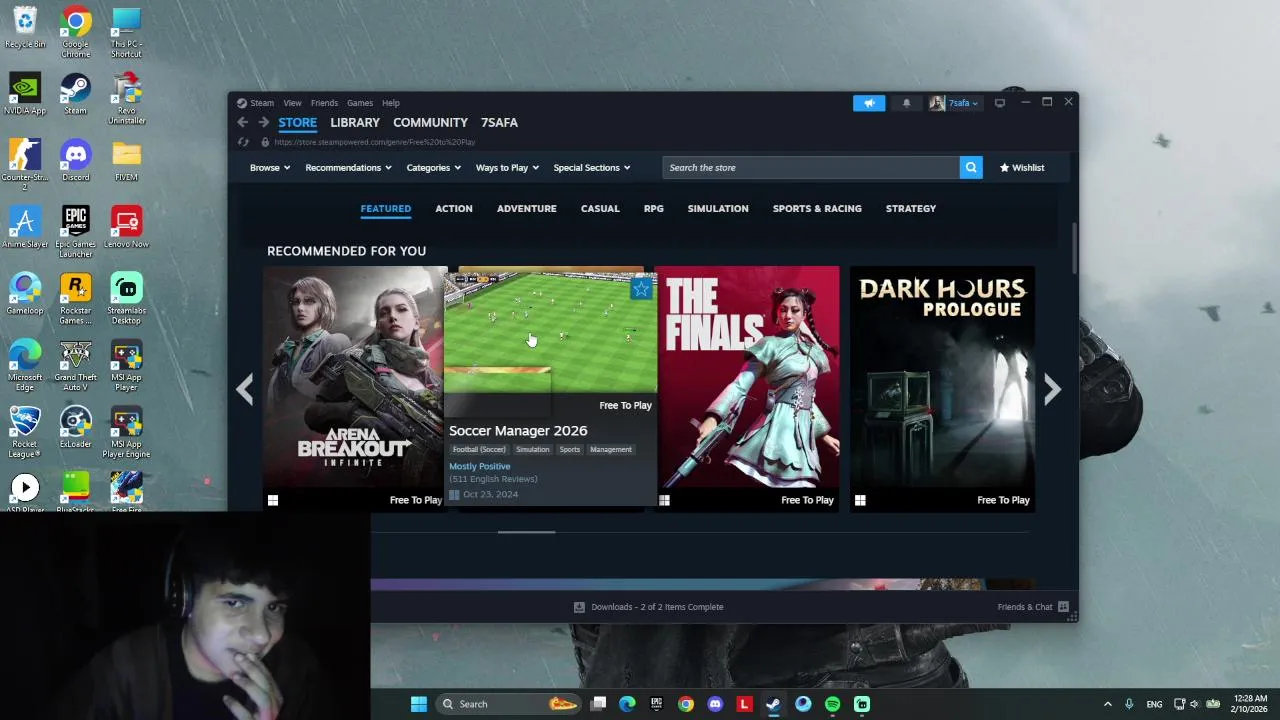The image size is (1280, 720).
Task: Open Counter-Strike 2 desktop shortcut
Action: coord(25,165)
